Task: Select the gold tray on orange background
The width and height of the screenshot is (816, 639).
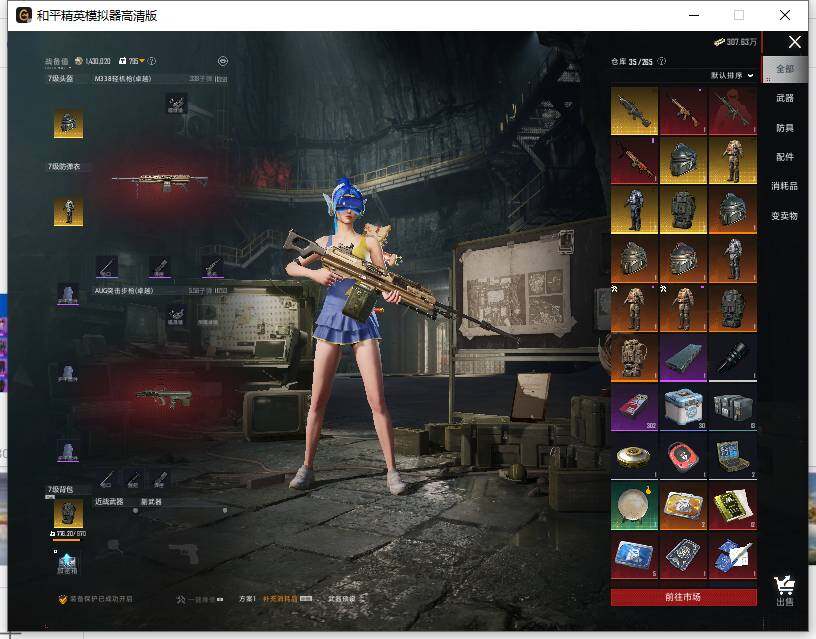Action: [683, 506]
